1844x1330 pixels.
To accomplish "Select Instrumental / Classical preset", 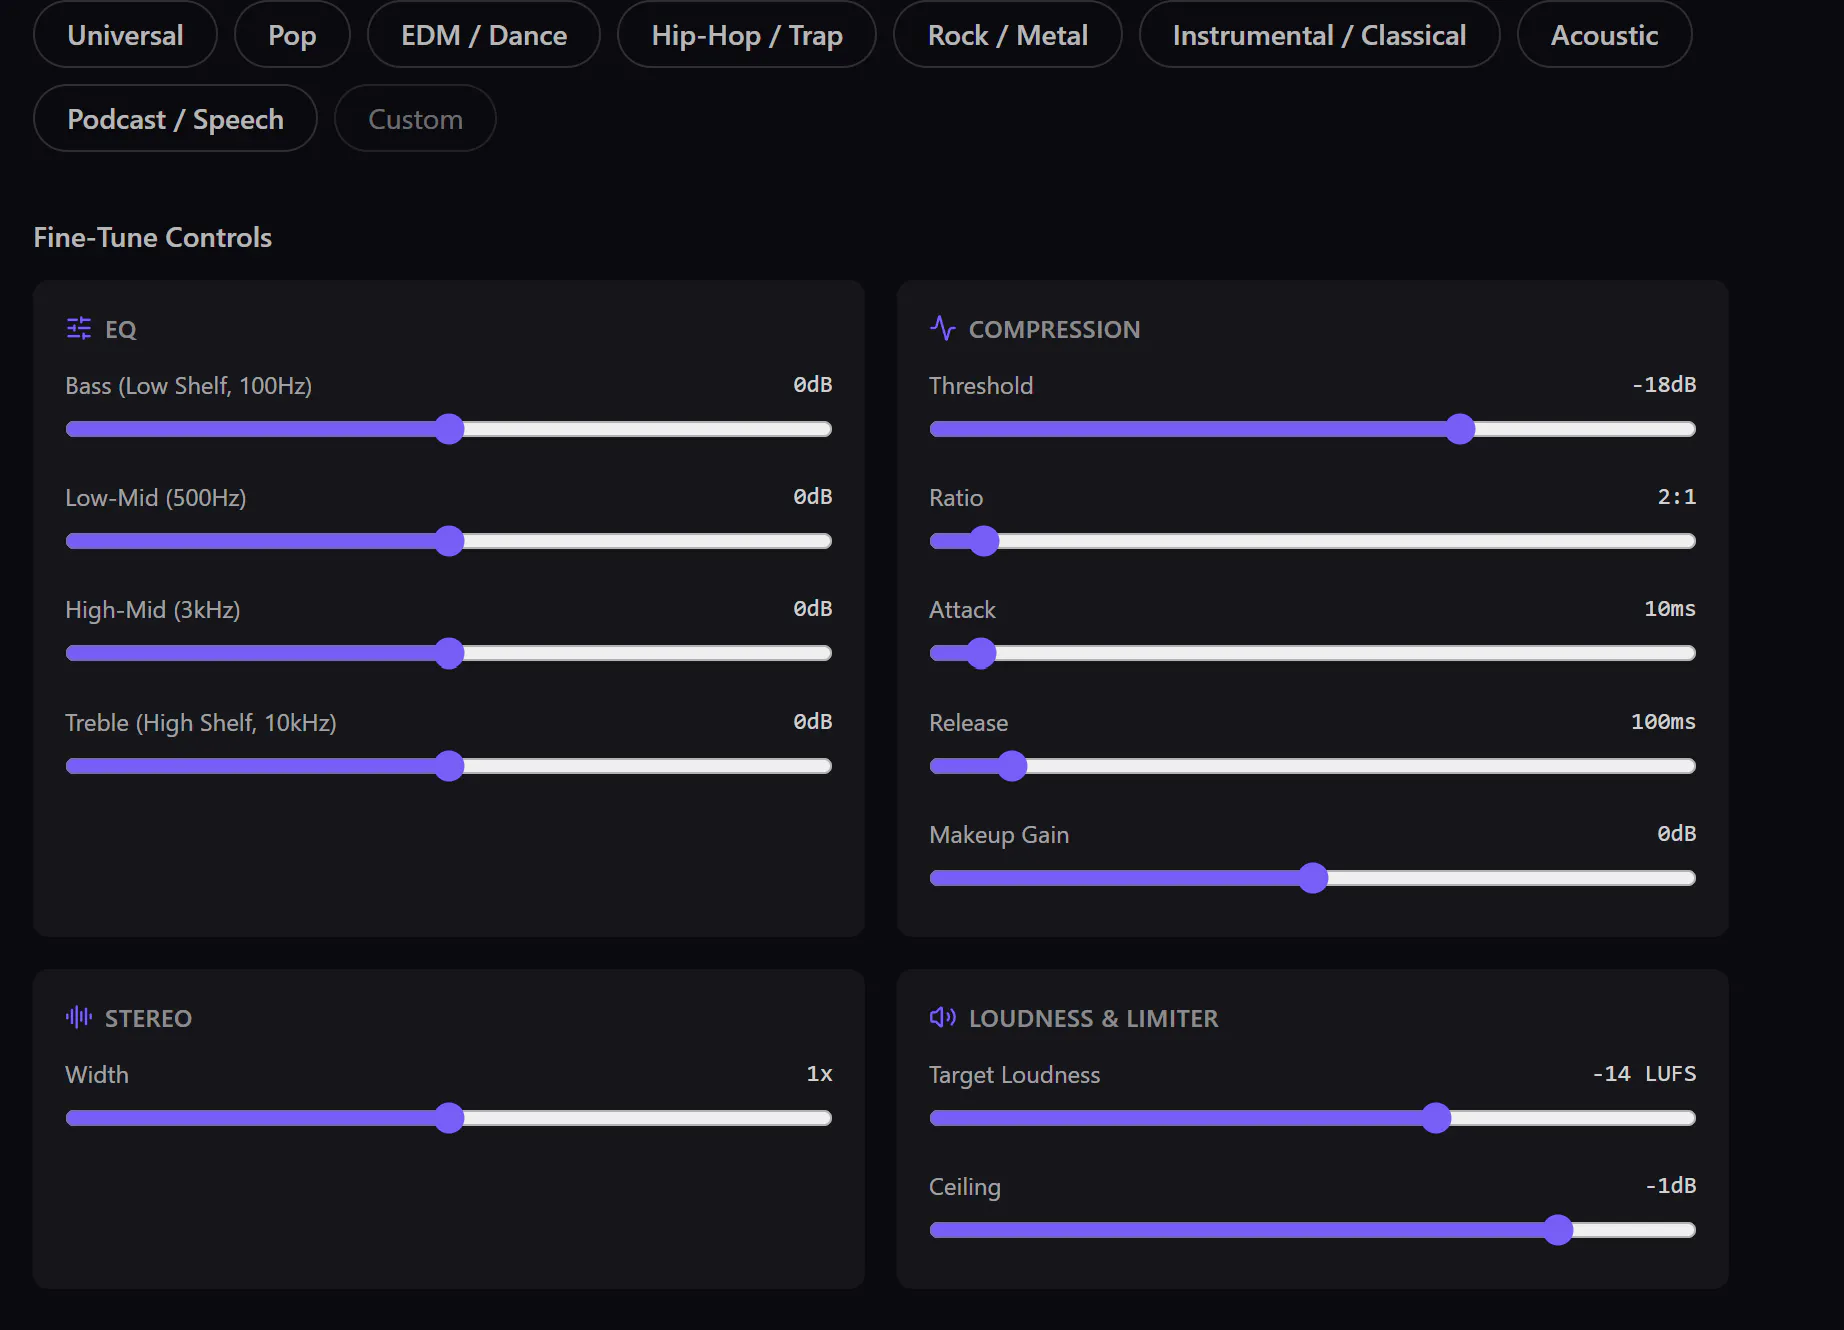I will click(x=1319, y=35).
